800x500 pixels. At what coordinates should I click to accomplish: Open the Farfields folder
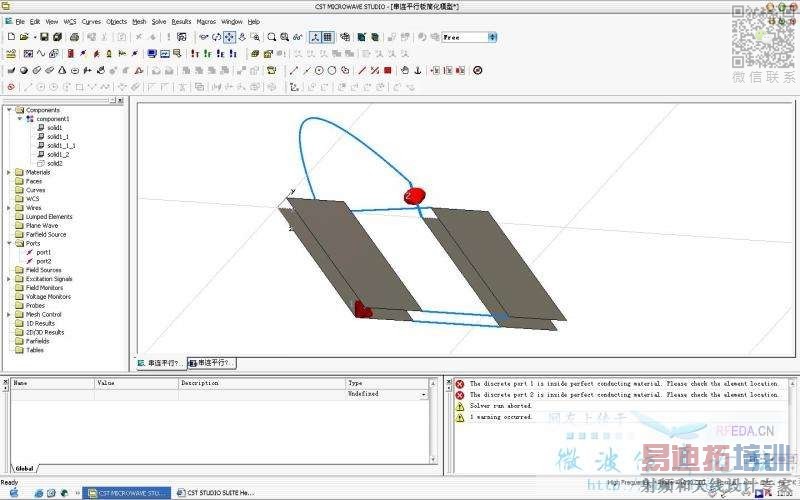point(37,341)
